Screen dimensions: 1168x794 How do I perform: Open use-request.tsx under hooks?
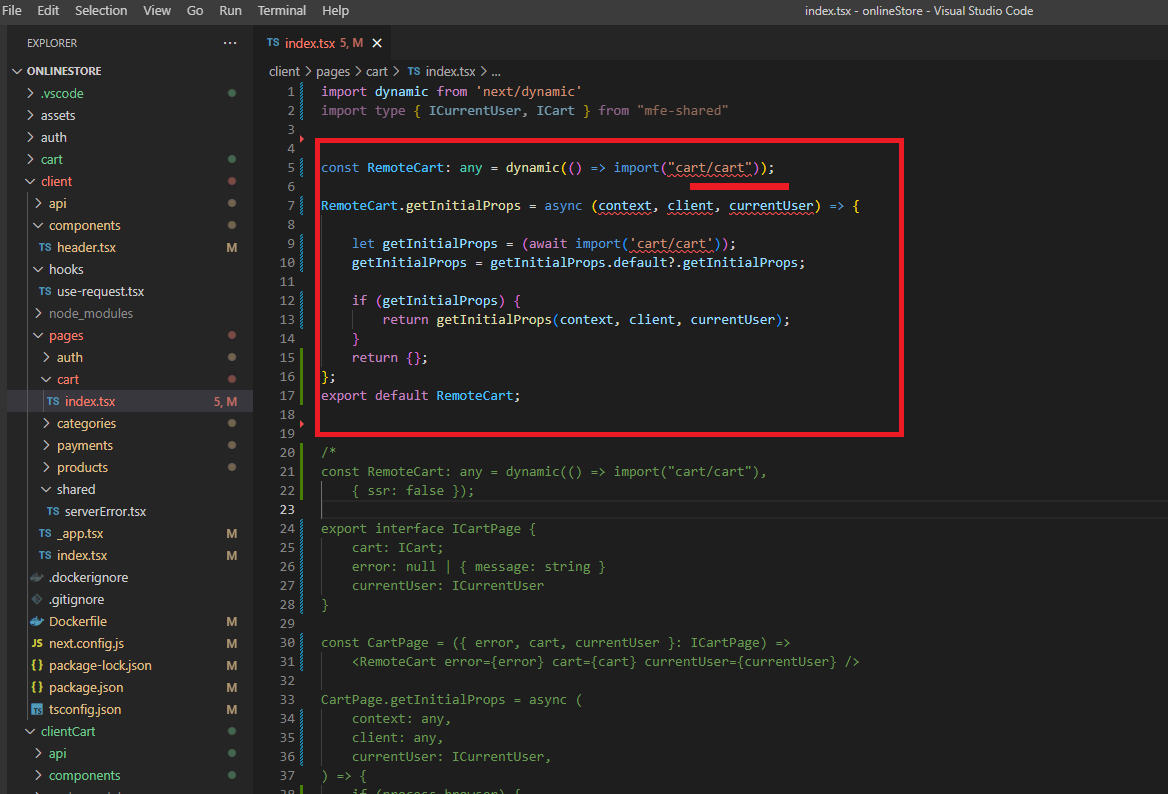coord(100,291)
